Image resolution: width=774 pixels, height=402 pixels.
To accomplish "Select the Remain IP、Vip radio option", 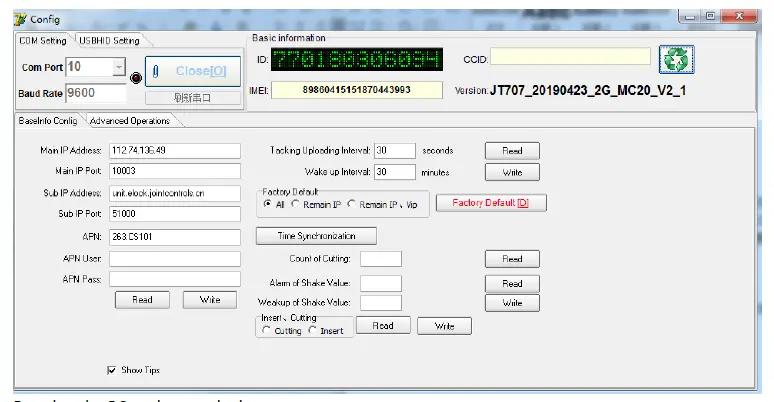I will (x=351, y=204).
